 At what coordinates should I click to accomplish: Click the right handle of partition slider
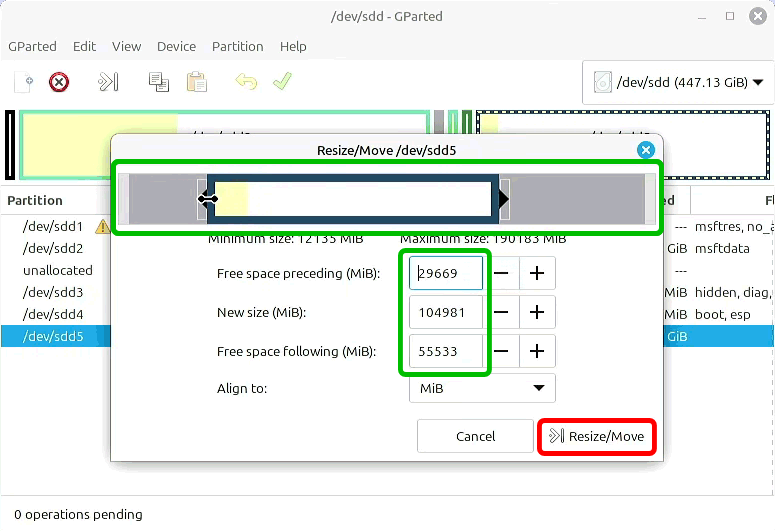click(x=503, y=199)
